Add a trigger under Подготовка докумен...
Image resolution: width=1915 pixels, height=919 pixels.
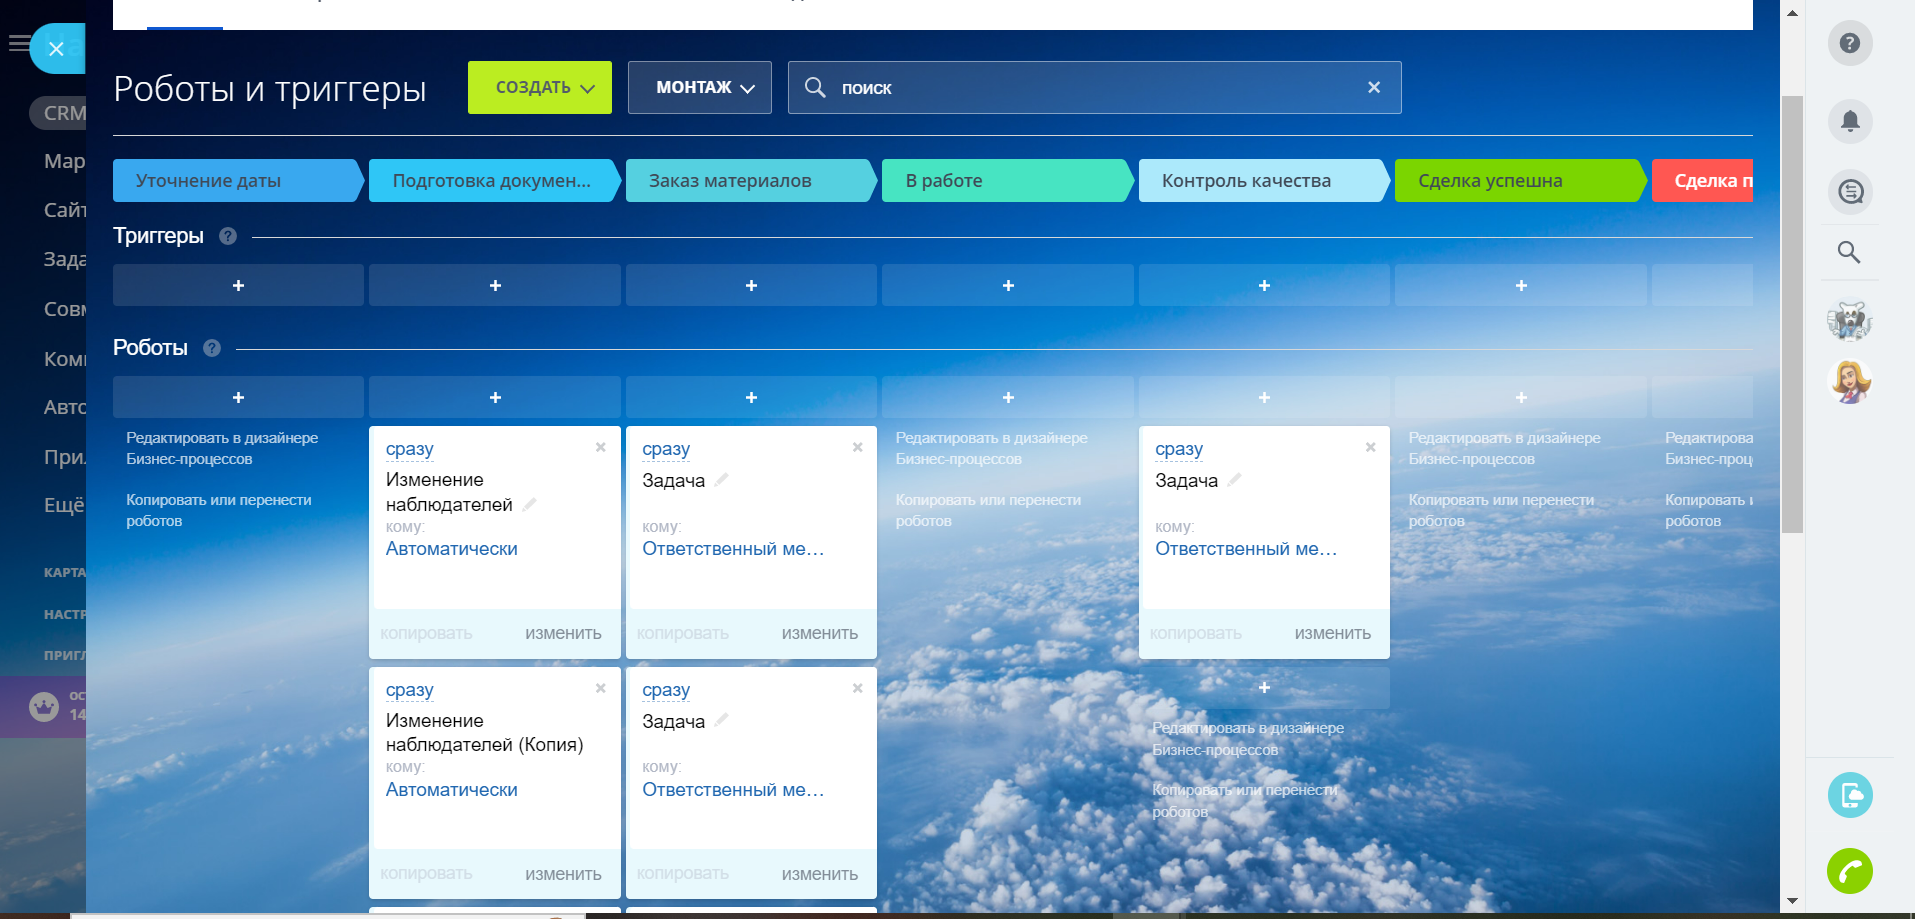495,285
